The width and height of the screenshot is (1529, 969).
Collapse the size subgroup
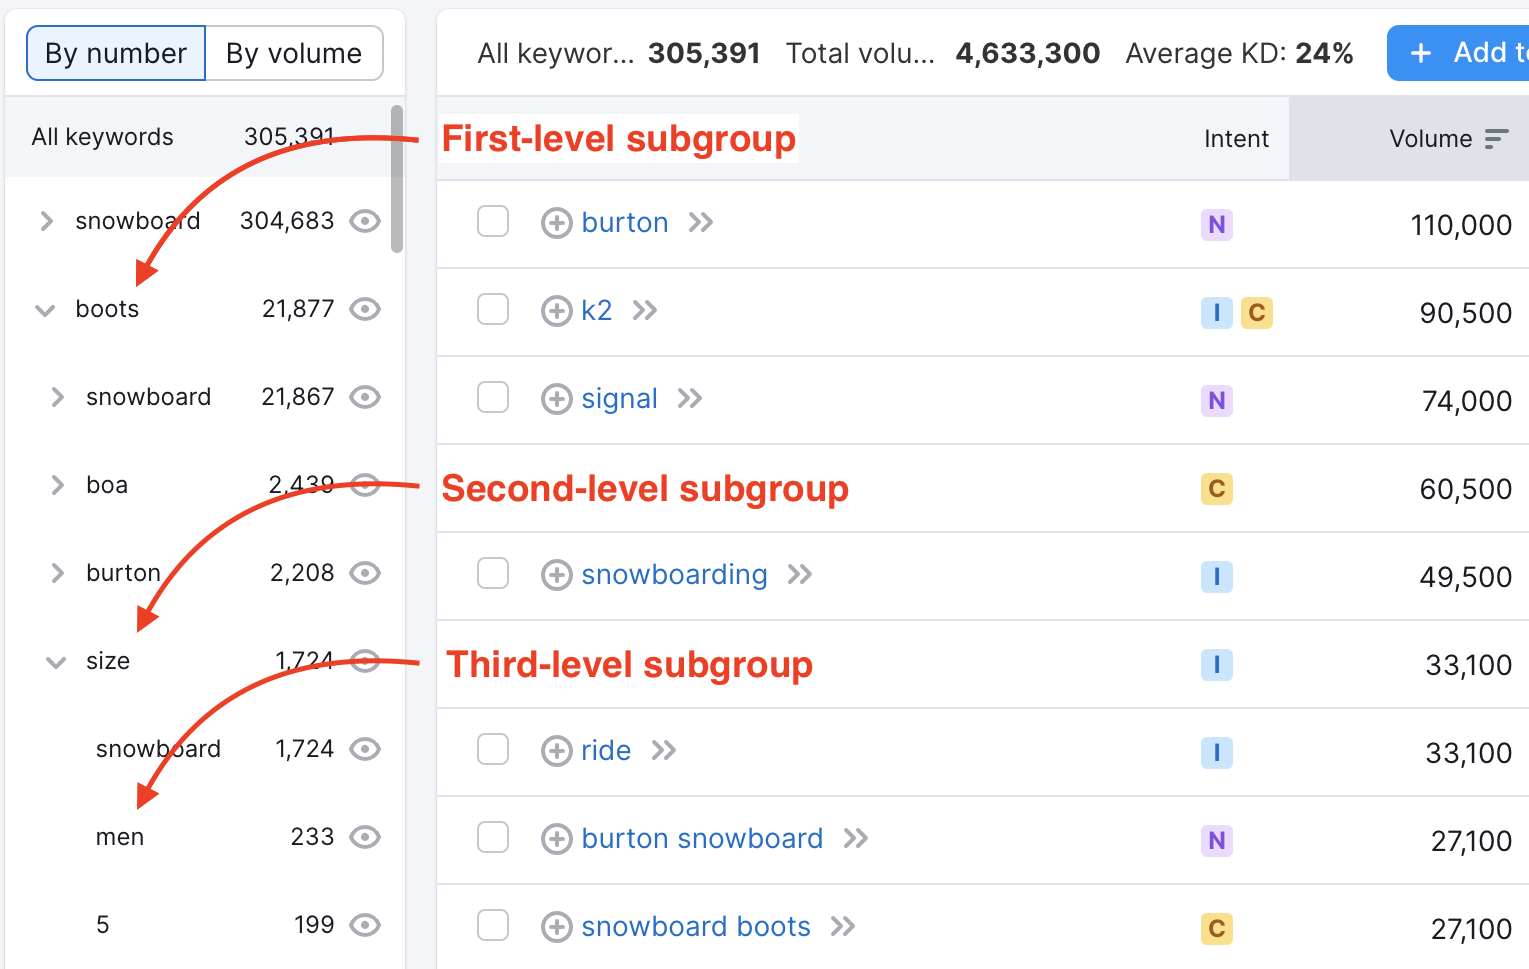(56, 661)
